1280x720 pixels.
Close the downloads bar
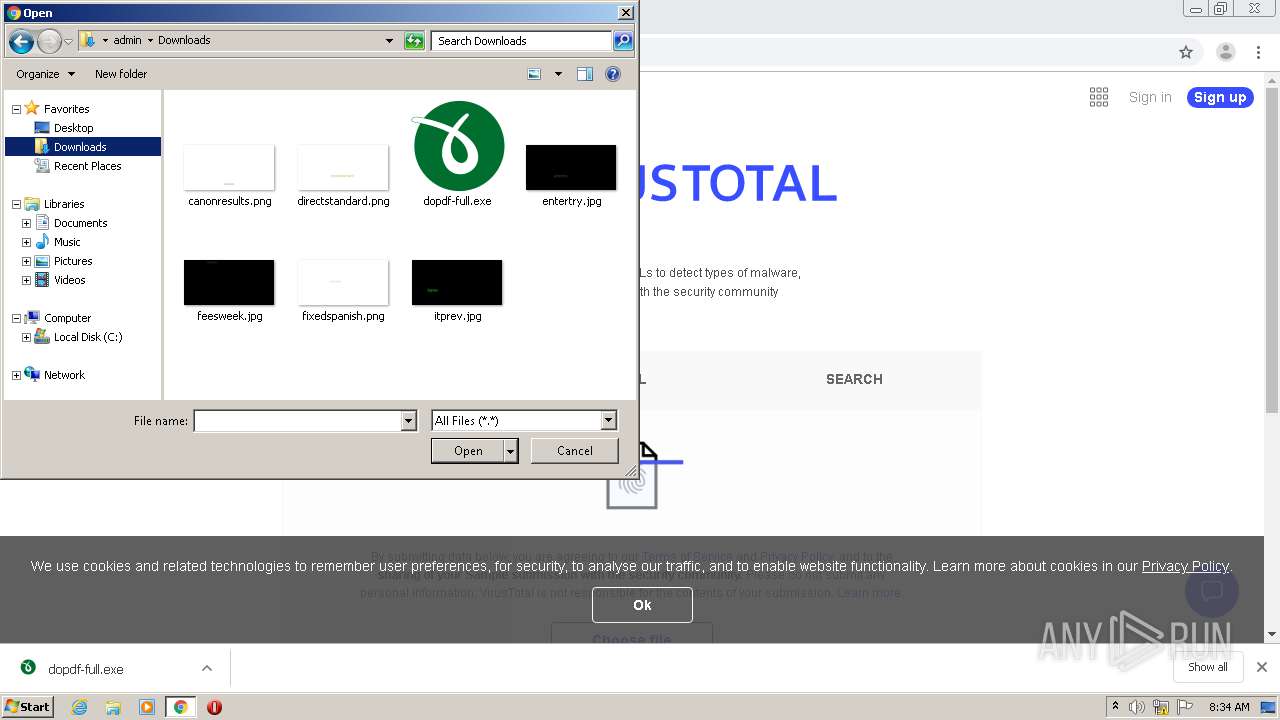click(1262, 667)
